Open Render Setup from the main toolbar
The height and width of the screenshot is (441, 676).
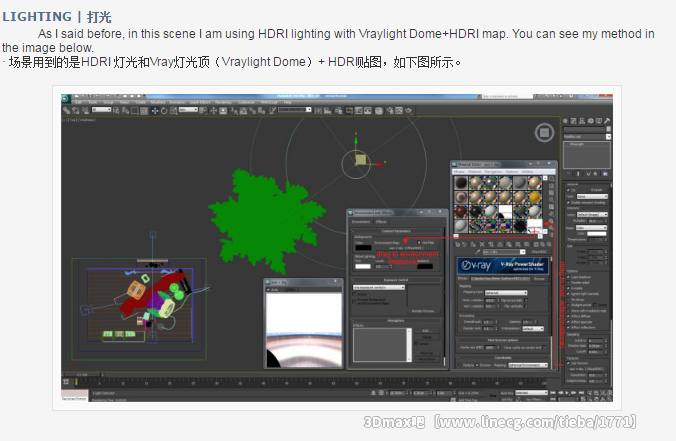[389, 110]
